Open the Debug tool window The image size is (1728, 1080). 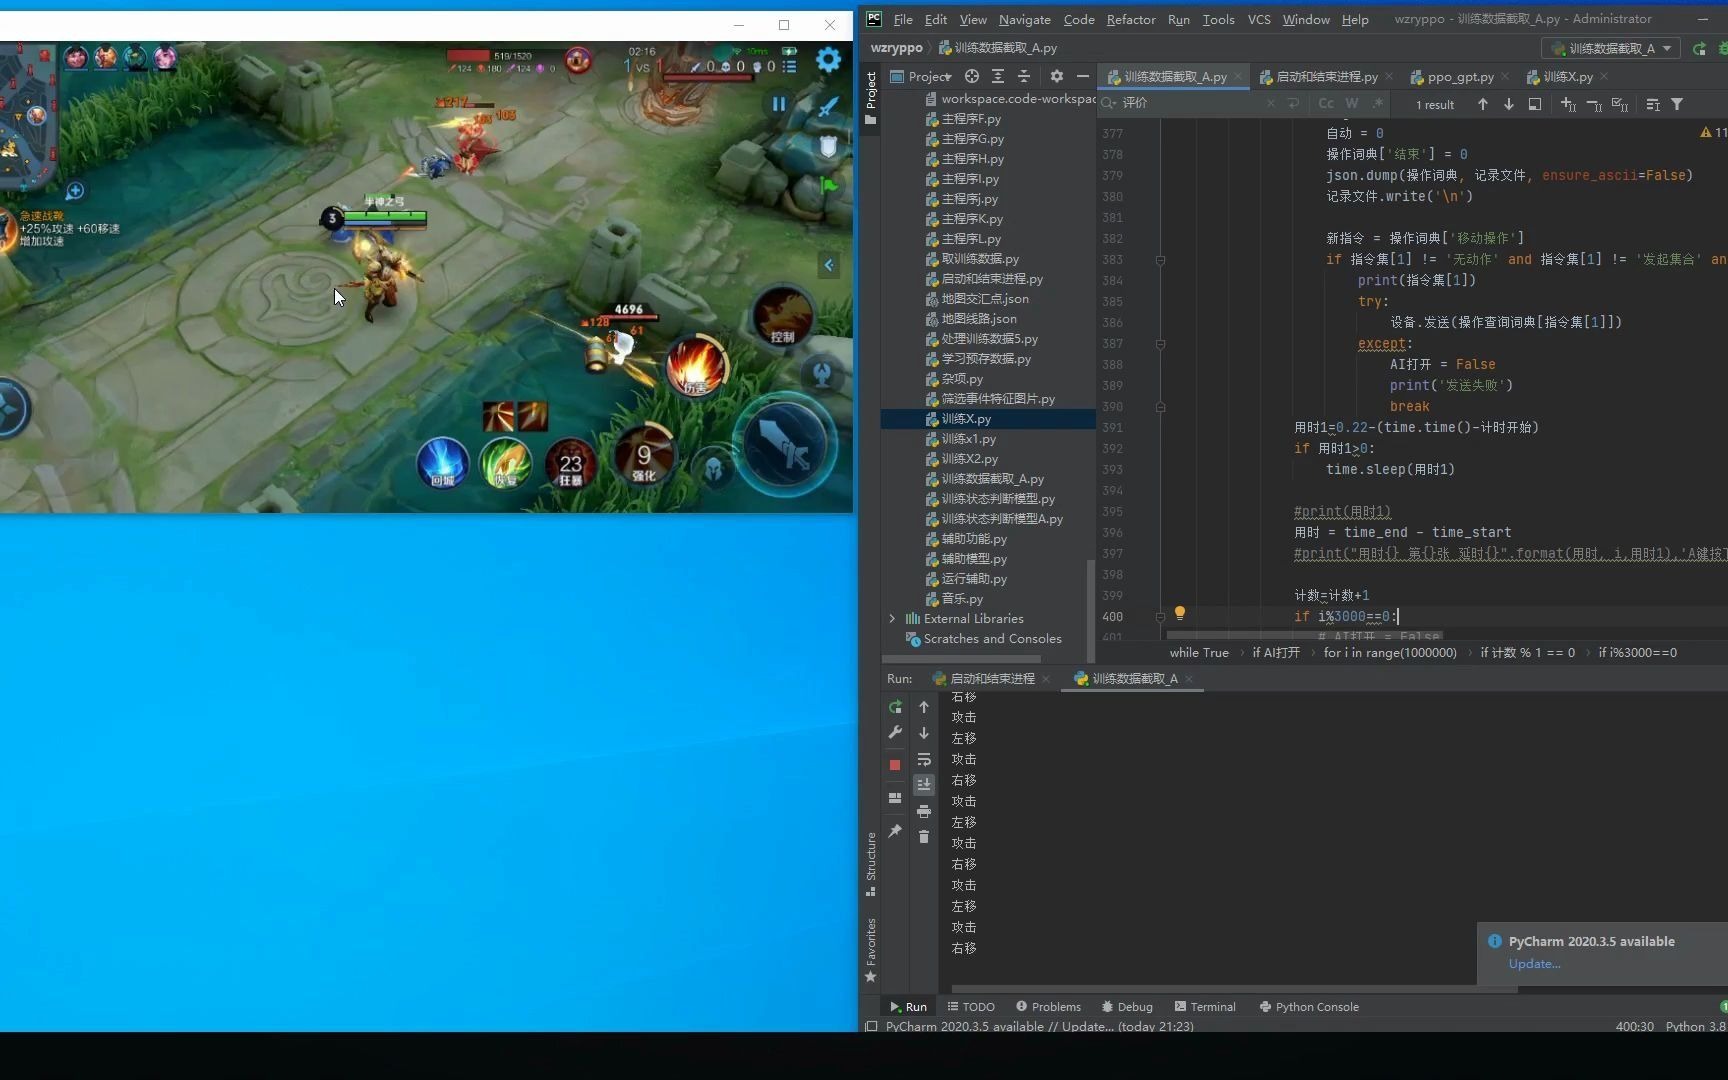click(1127, 1007)
